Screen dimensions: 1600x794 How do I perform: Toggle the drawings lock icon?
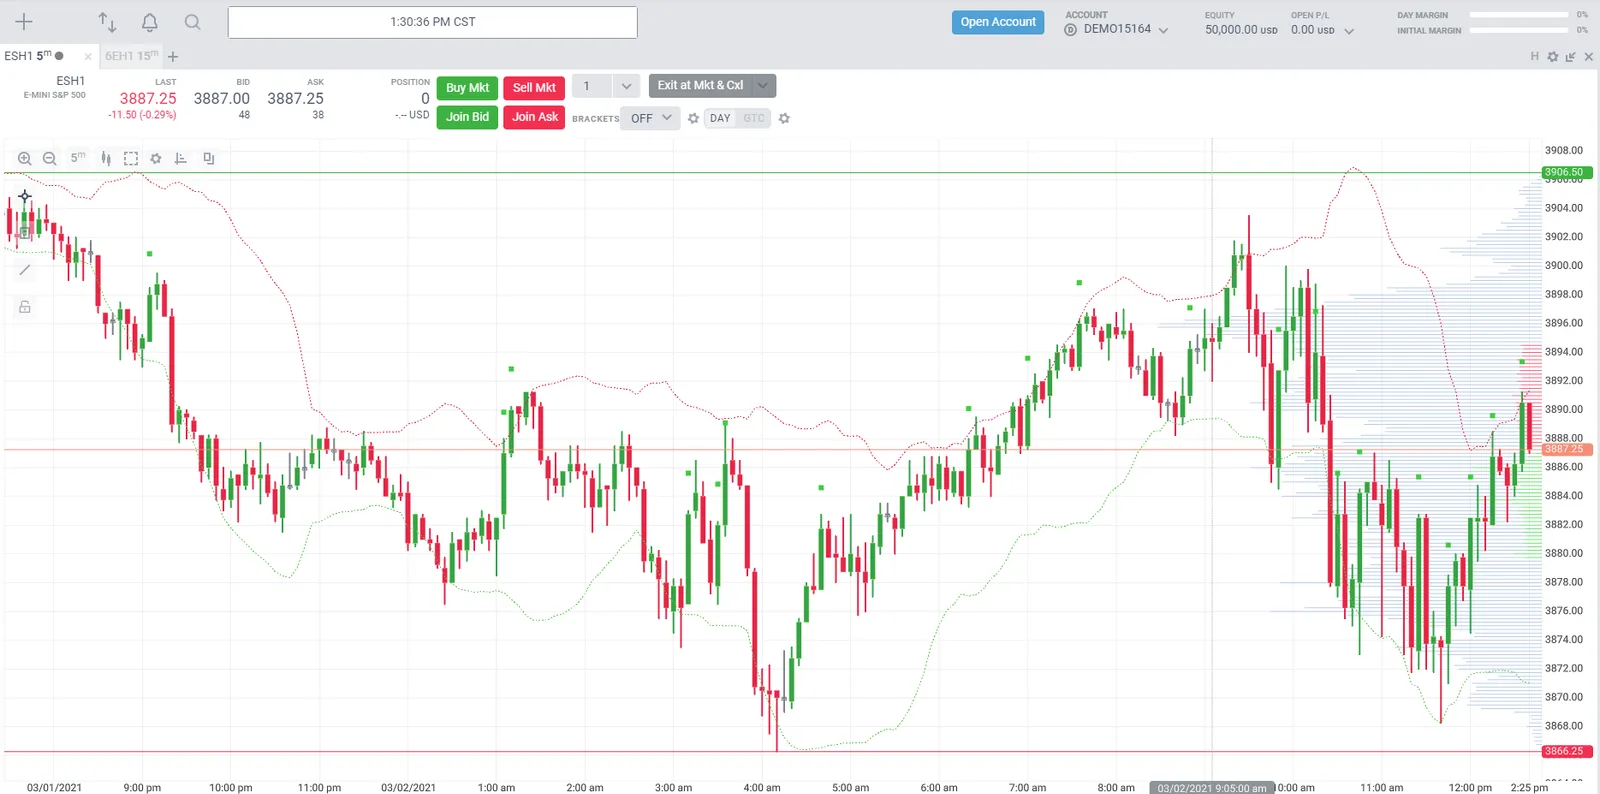(25, 307)
